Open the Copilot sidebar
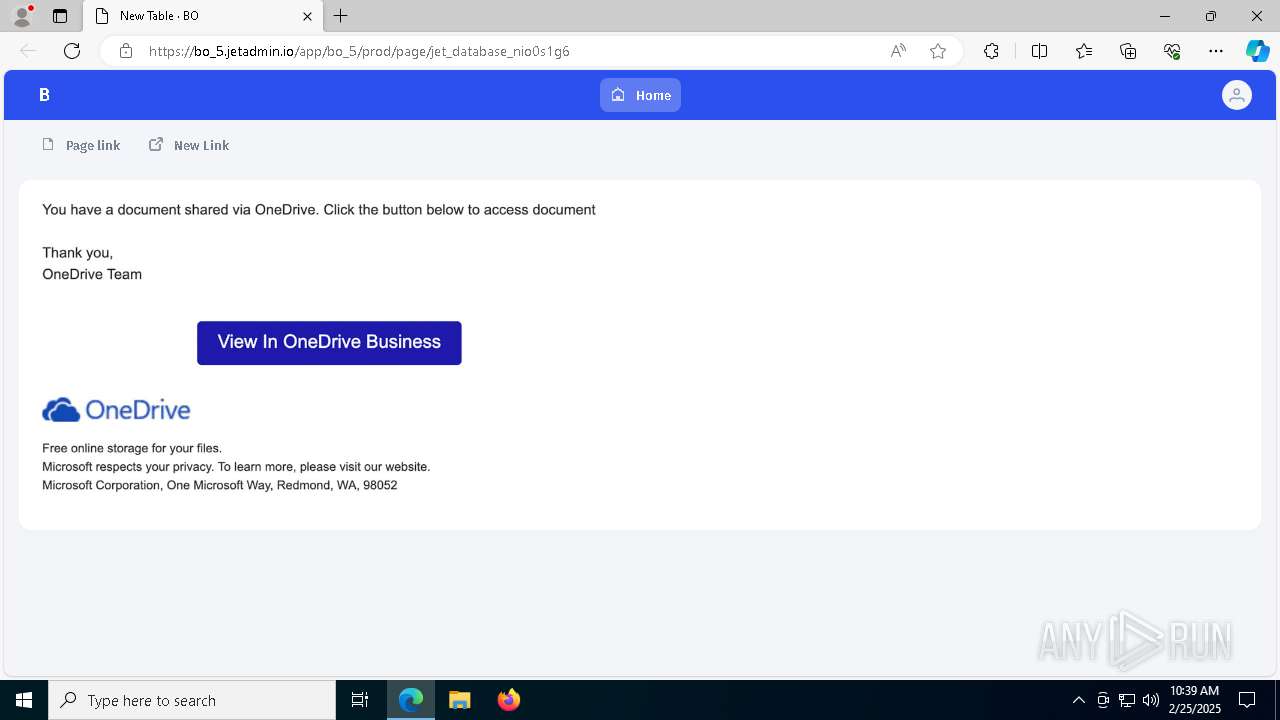Screen dimensions: 1280x720 point(1257,51)
